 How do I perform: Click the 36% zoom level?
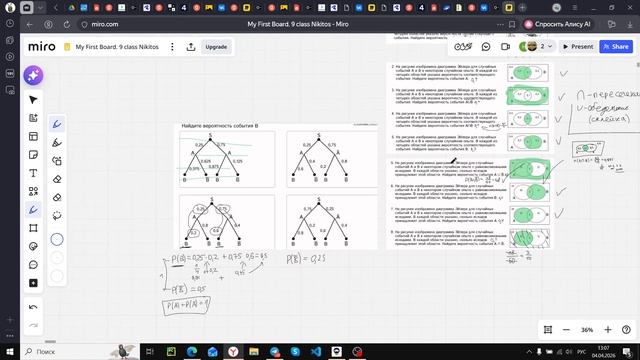(587, 330)
